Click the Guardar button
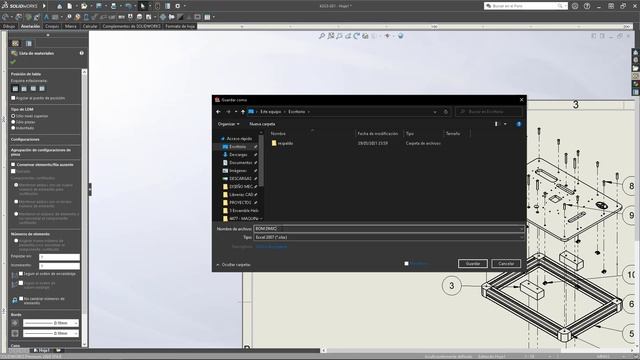The image size is (640, 360). tap(473, 264)
